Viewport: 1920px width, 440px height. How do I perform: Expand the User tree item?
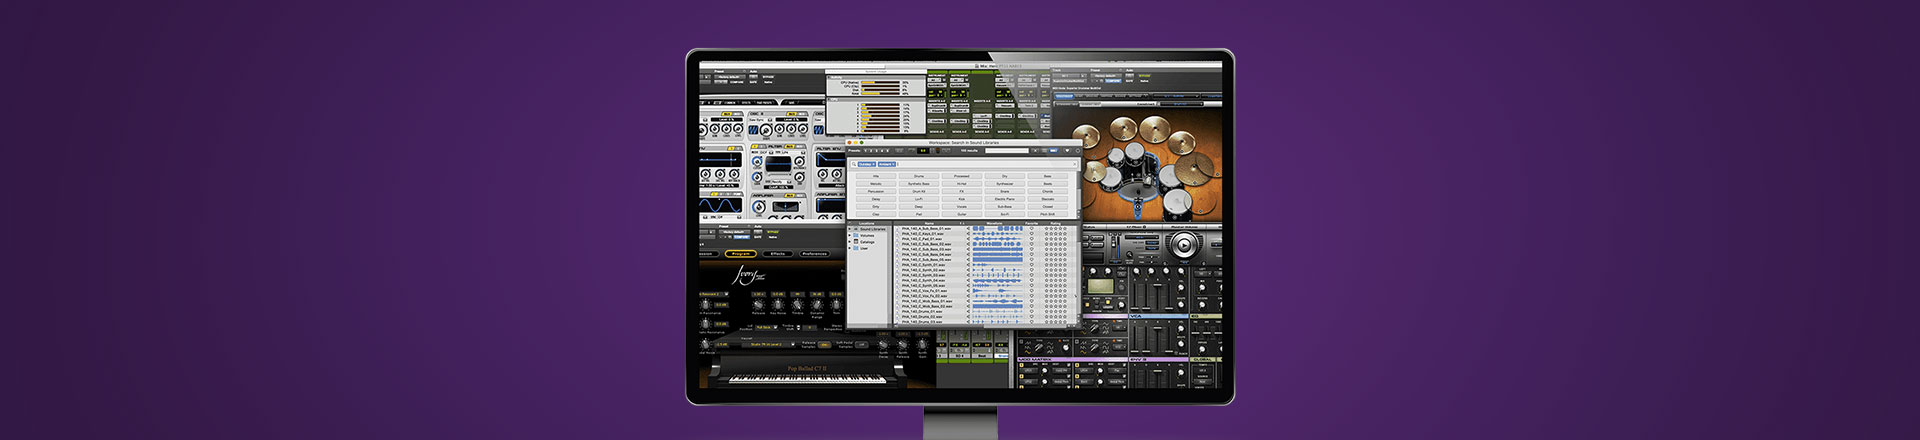(850, 248)
